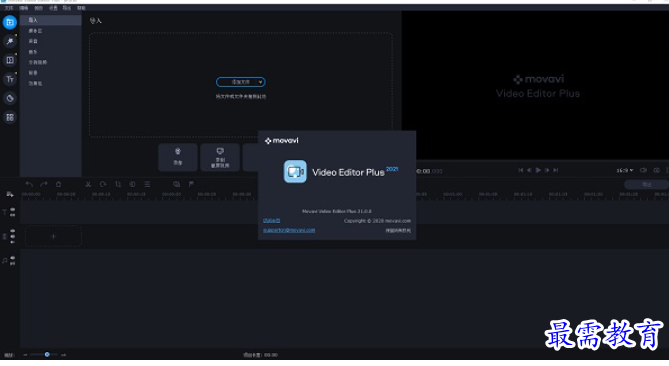Click the plus placeholder on video track
Screen dimensions: 669x366
[53, 236]
